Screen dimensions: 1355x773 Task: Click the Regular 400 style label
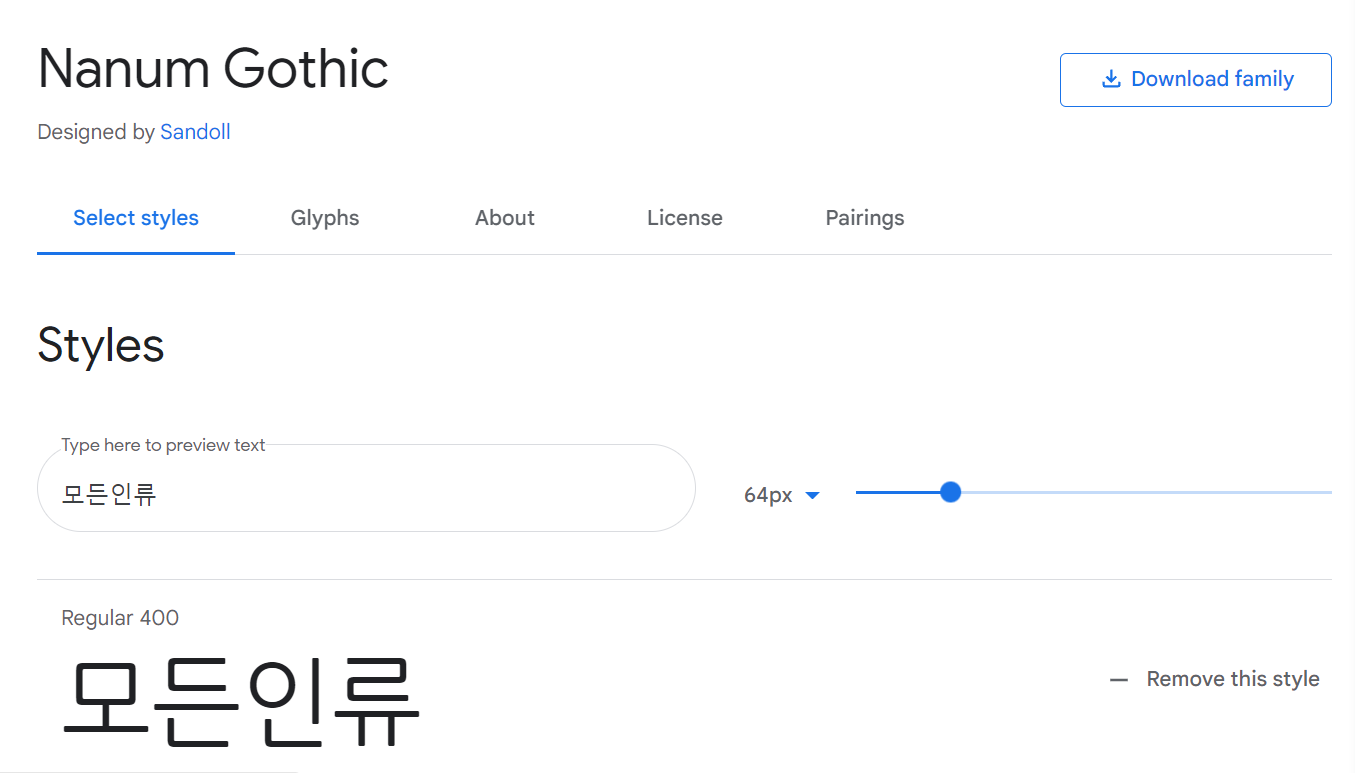(x=120, y=618)
